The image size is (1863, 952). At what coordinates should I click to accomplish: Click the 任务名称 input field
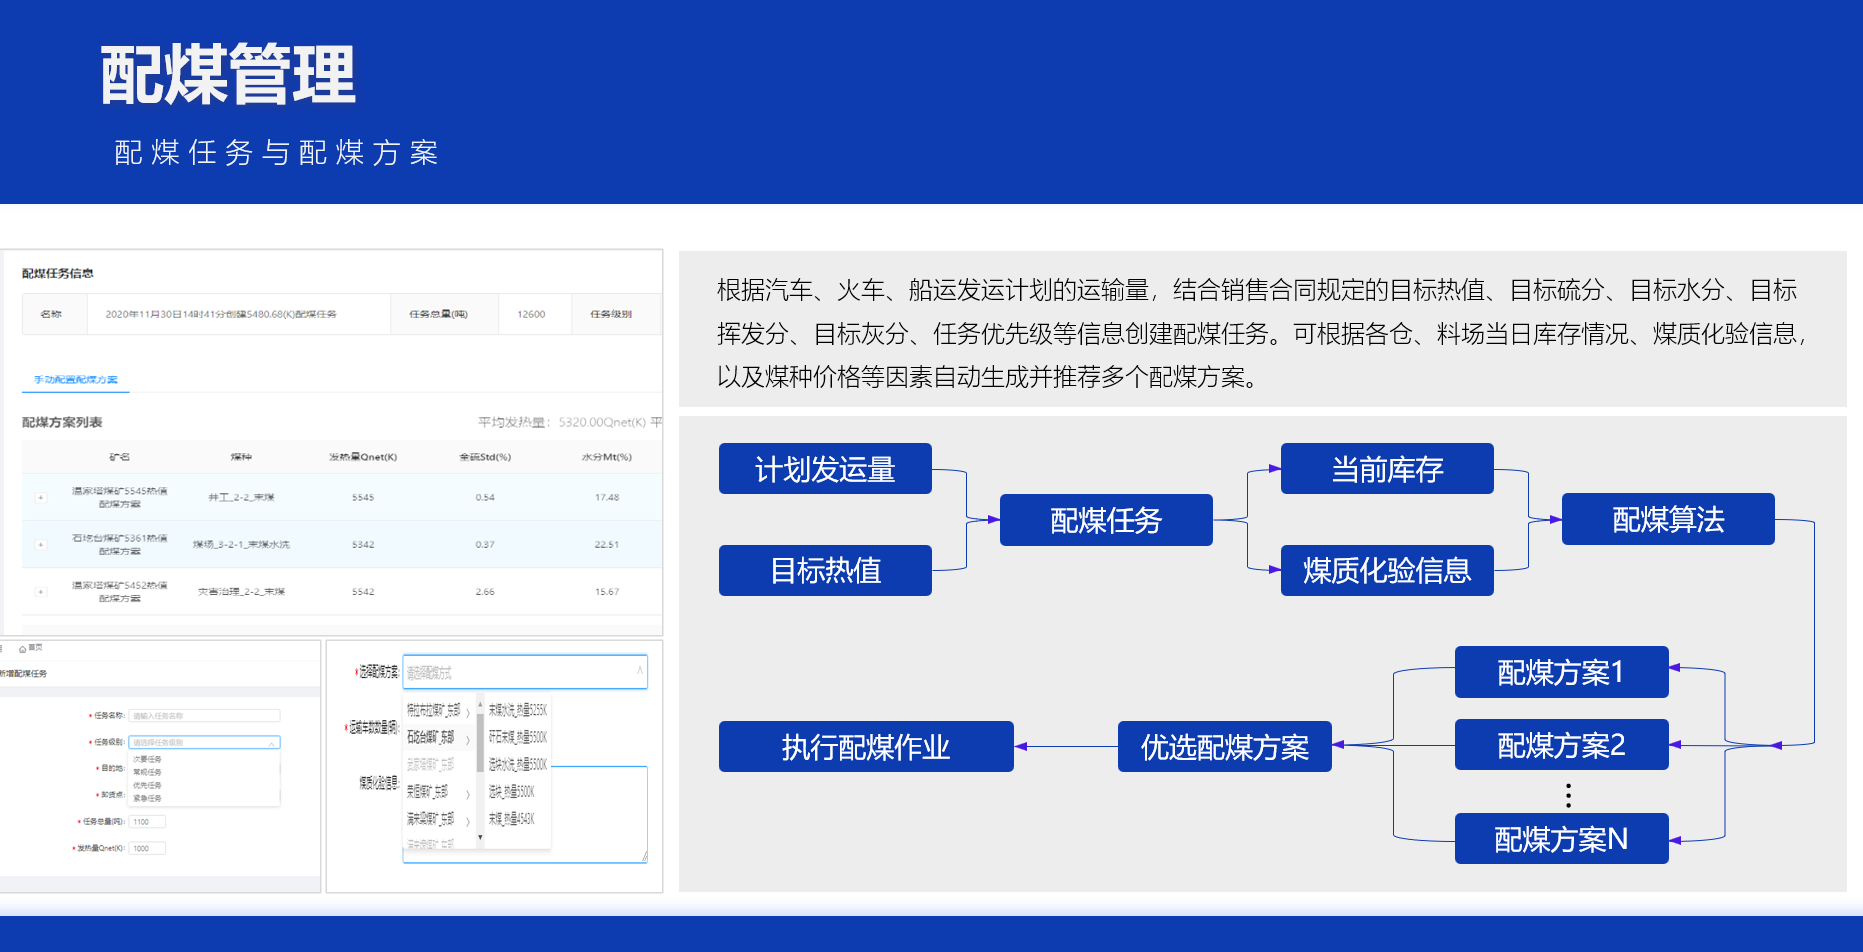[204, 716]
